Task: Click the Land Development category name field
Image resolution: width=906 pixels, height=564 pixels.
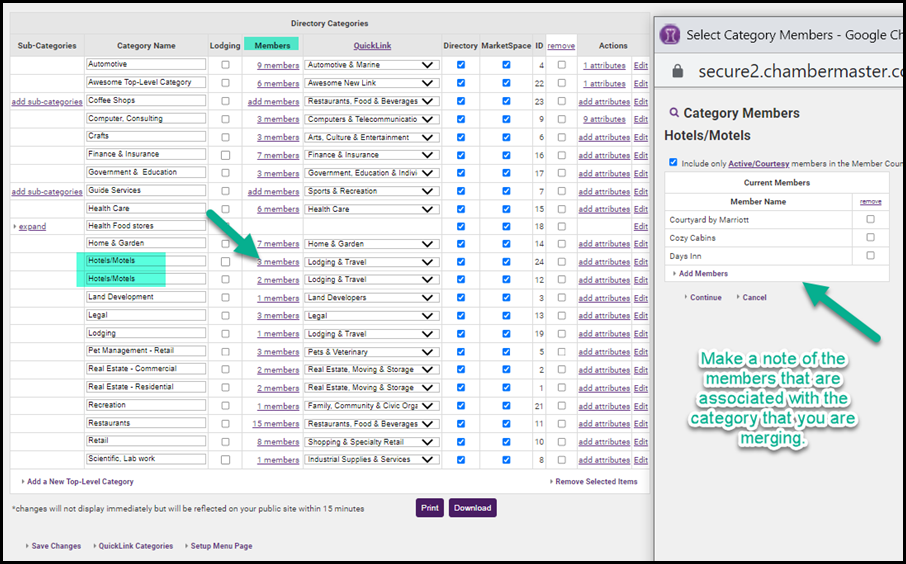Action: click(x=146, y=297)
